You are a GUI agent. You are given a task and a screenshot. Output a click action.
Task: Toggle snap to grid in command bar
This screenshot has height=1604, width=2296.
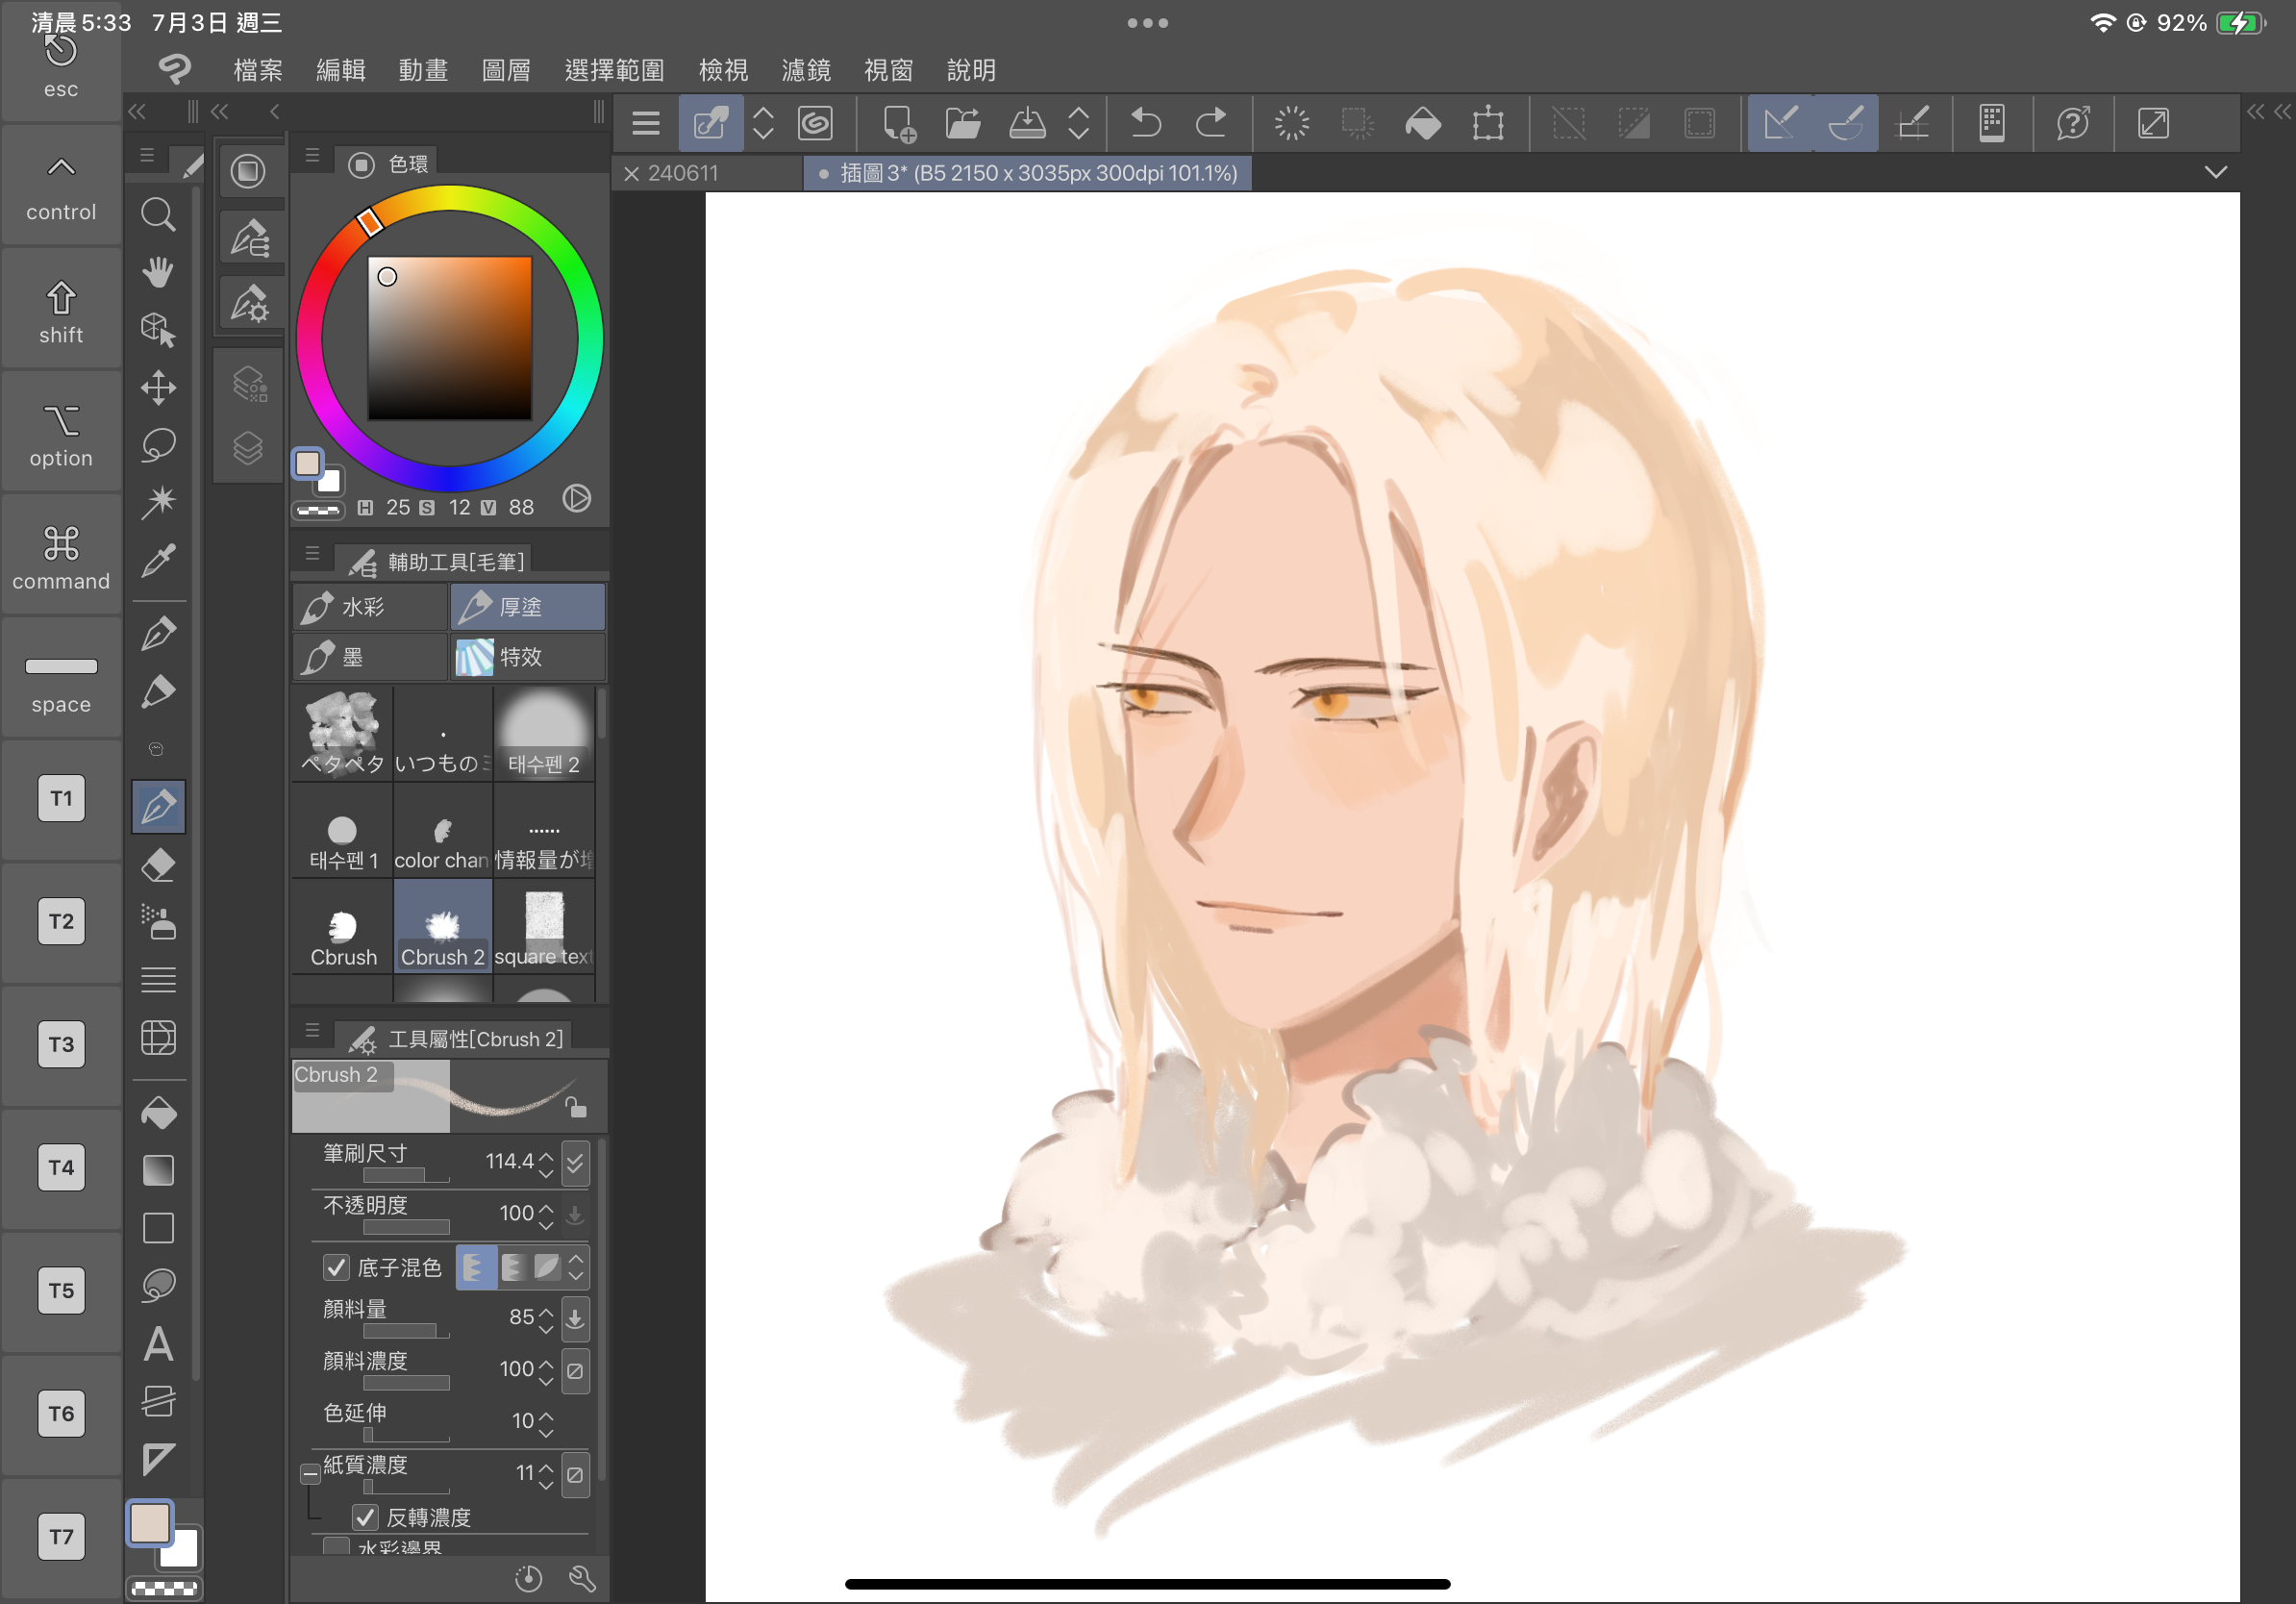coord(1912,124)
